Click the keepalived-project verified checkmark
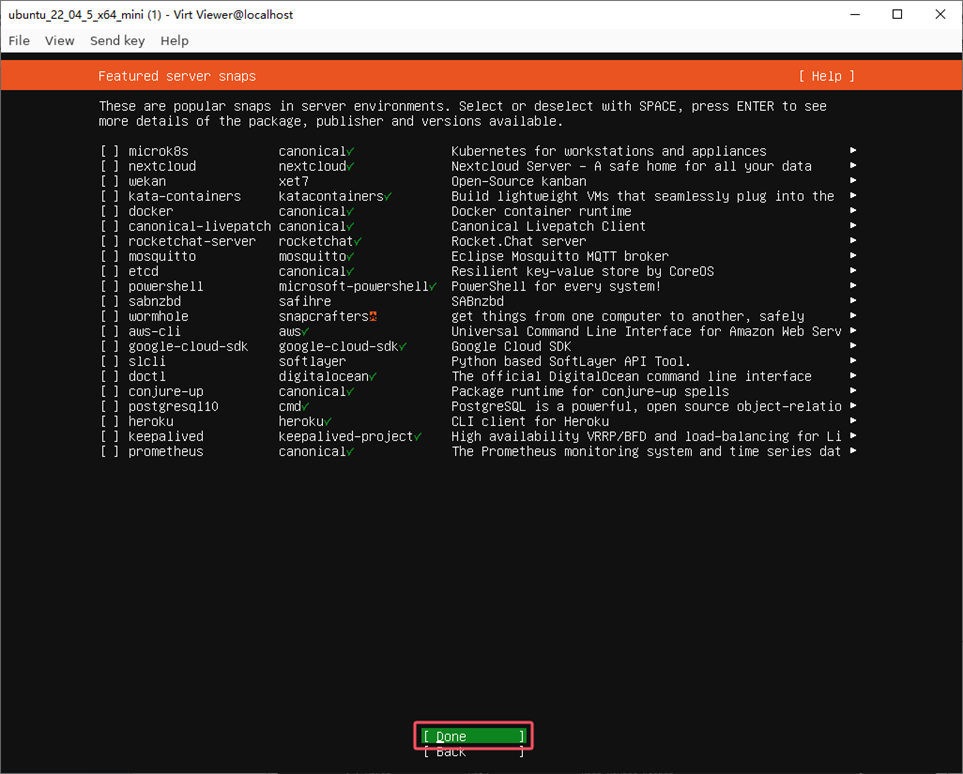Image resolution: width=963 pixels, height=774 pixels. point(418,437)
